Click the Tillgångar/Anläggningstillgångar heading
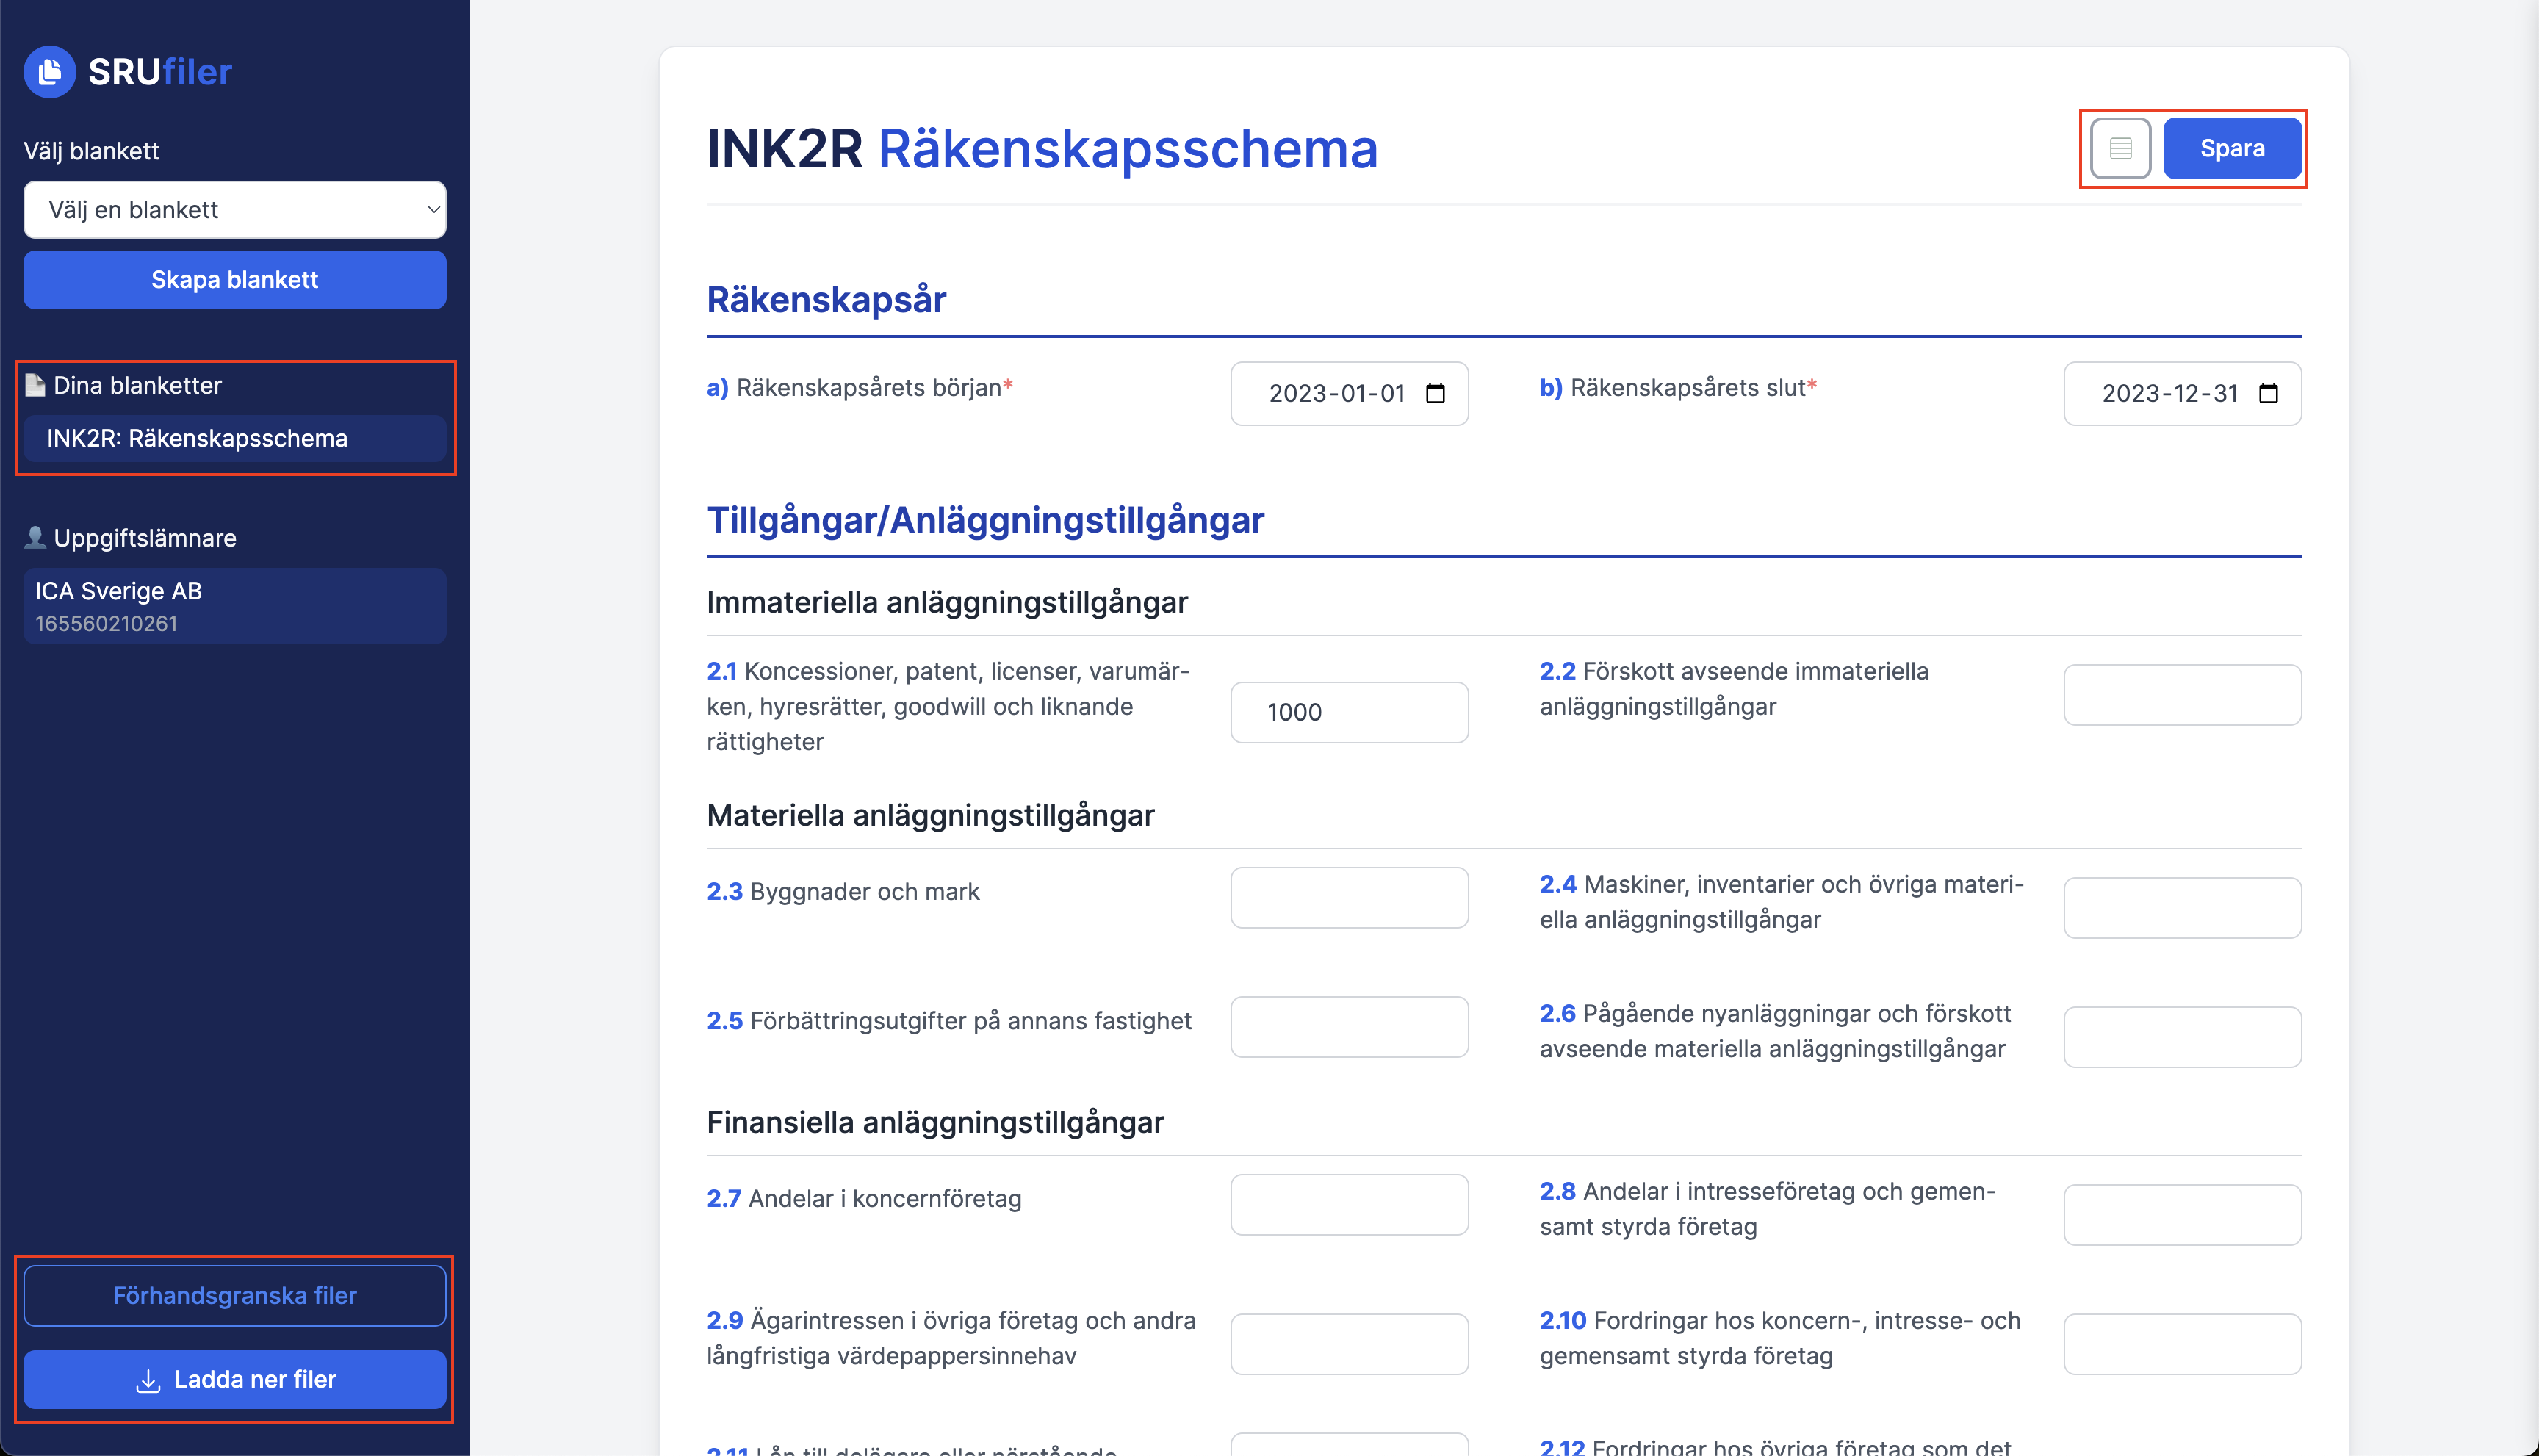The height and width of the screenshot is (1456, 2539). click(985, 521)
